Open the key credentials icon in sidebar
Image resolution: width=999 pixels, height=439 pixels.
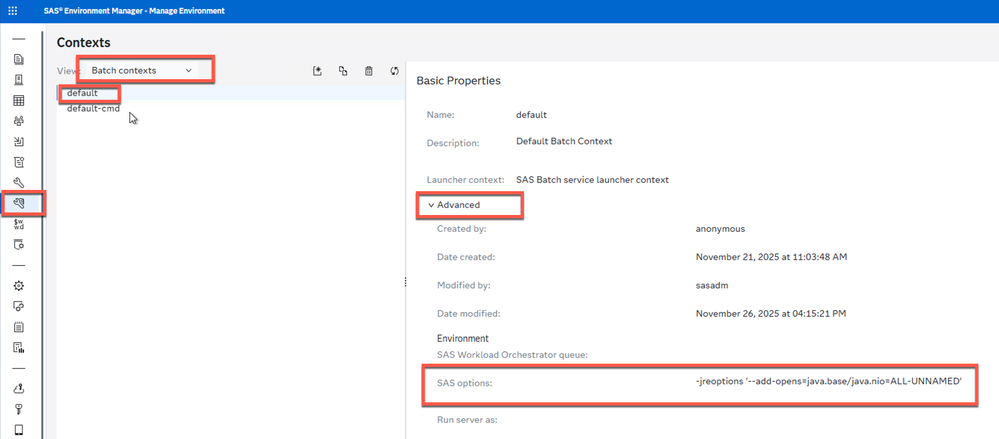18,408
